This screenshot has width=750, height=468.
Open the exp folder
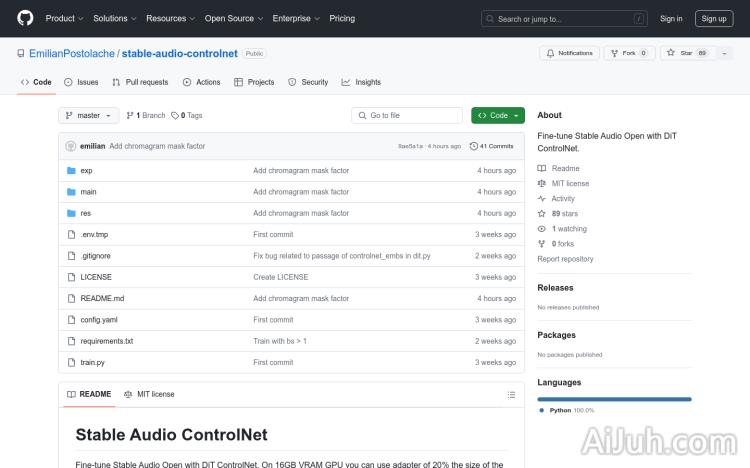pyautogui.click(x=86, y=170)
